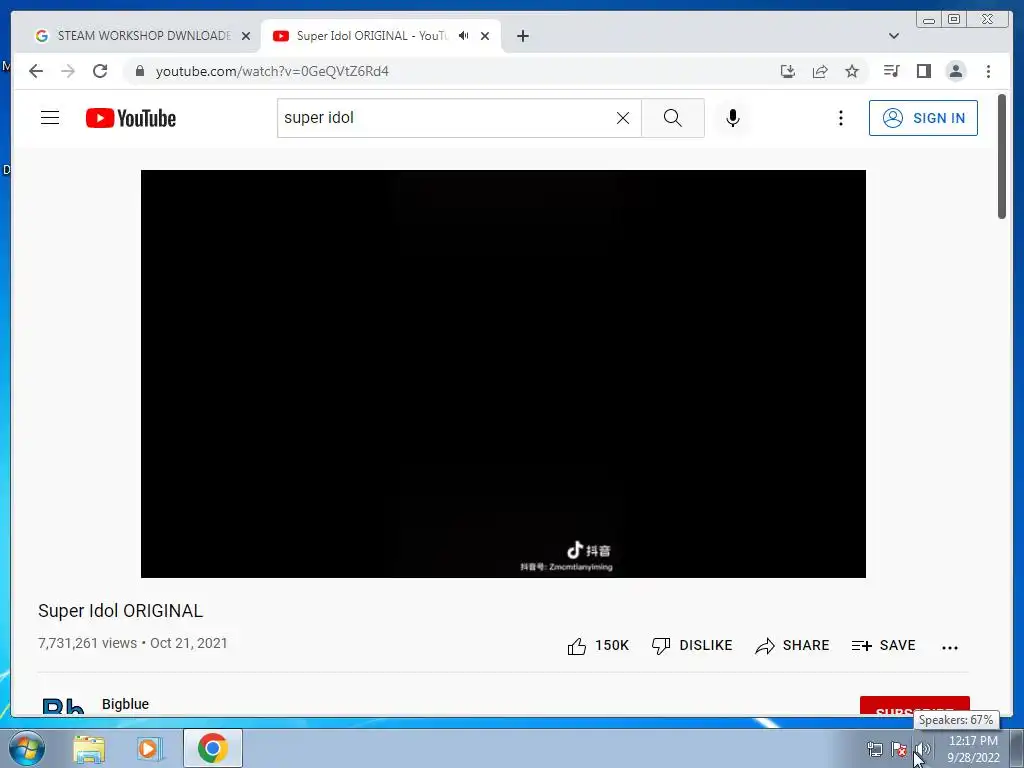Open Action Center flag icon
This screenshot has width=1024, height=768.
point(899,749)
